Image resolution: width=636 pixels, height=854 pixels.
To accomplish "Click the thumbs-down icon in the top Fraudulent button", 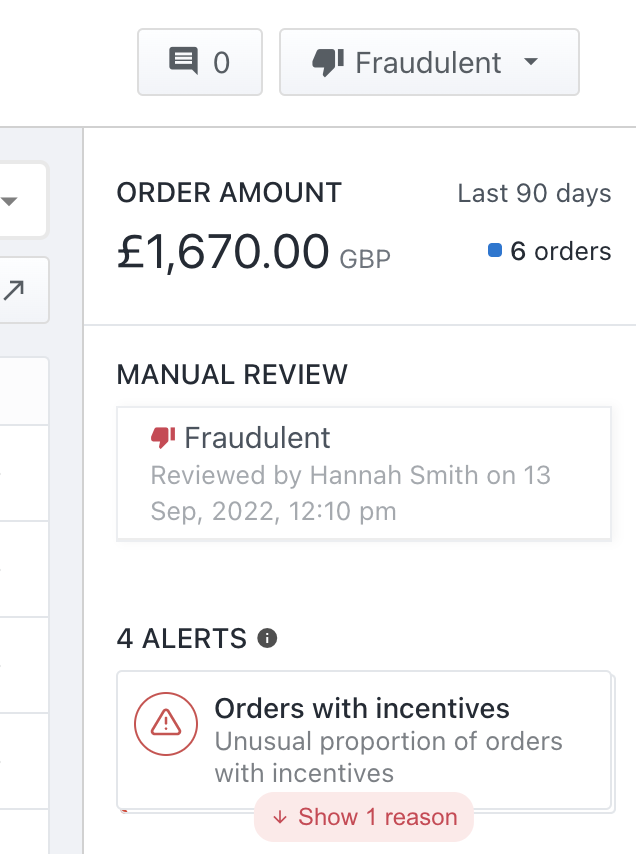I will [x=328, y=62].
